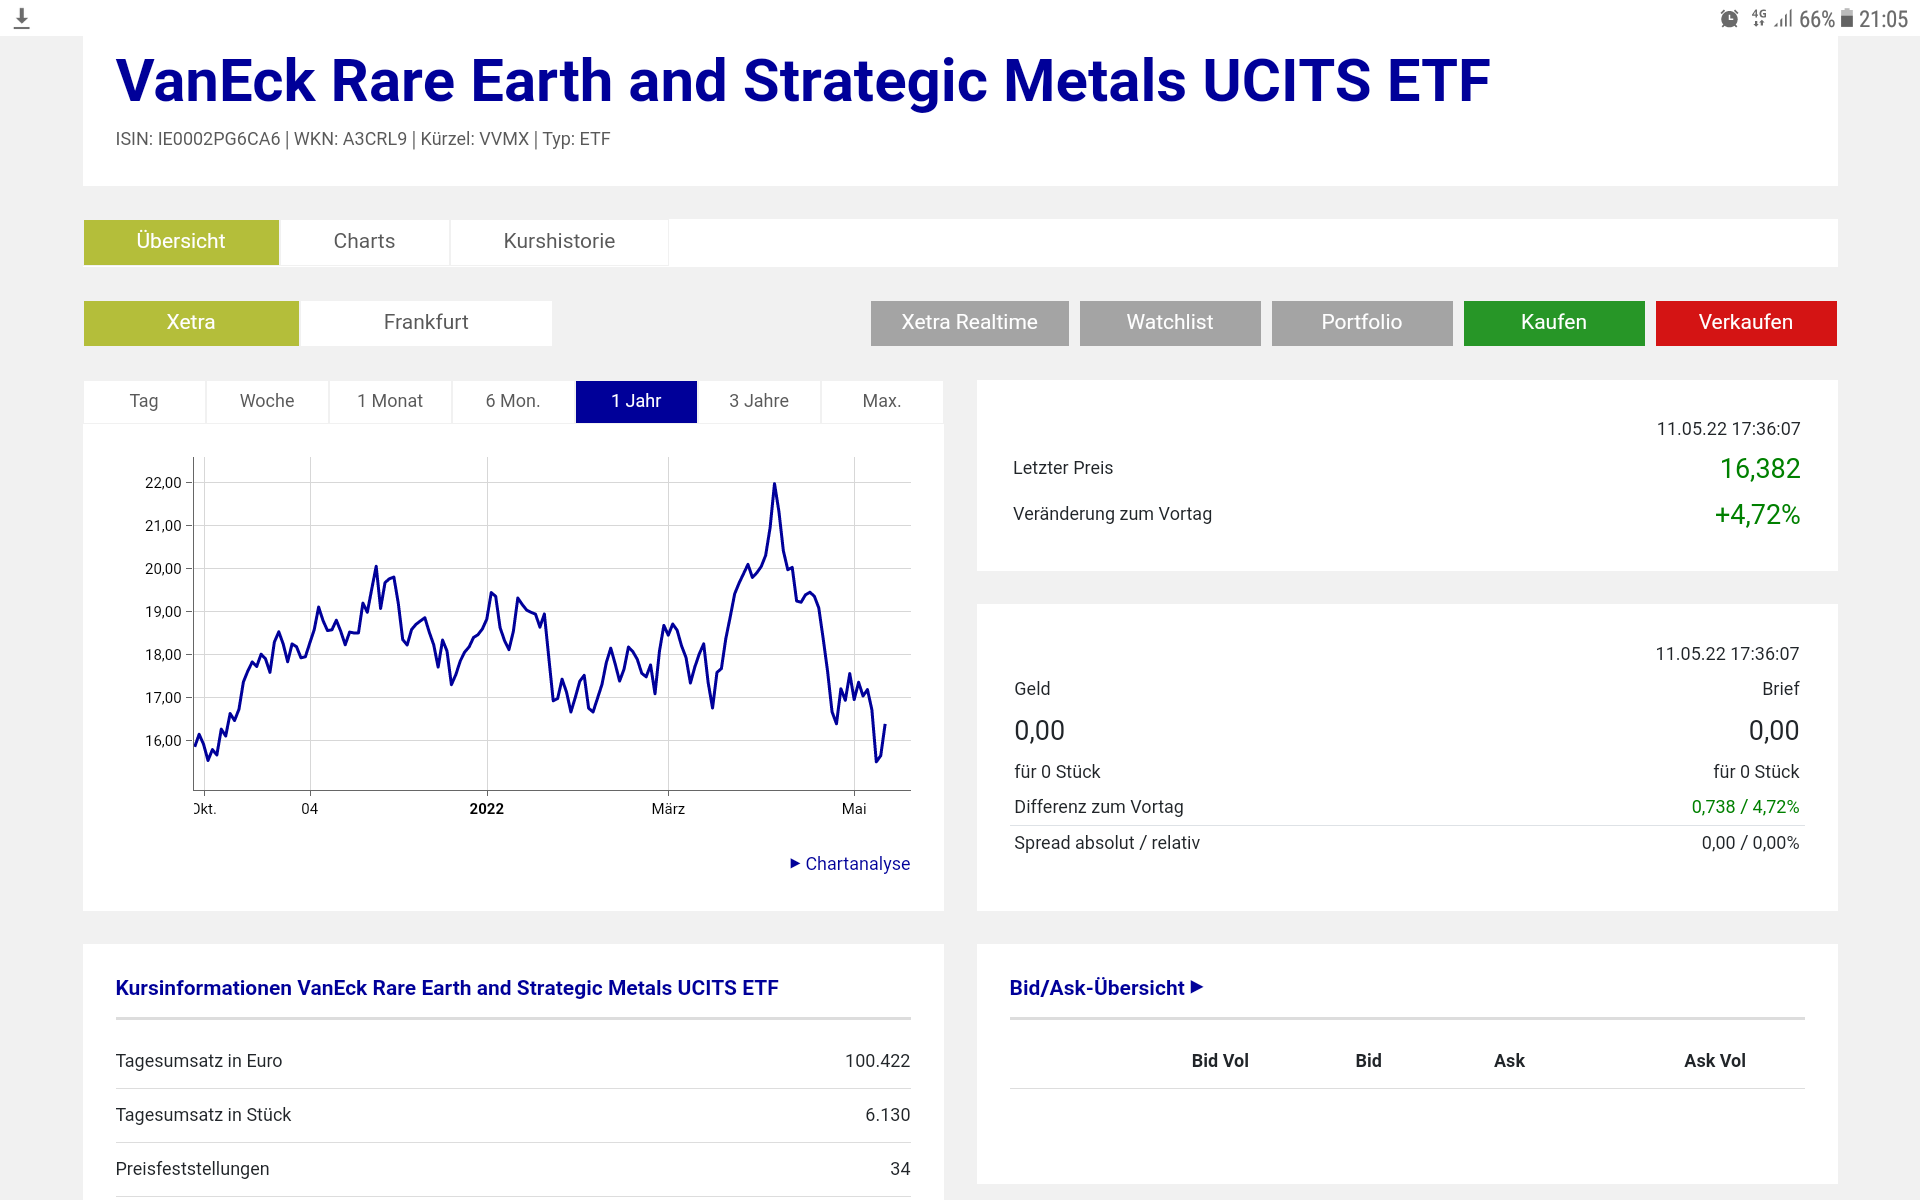Tap the alarm clock status icon
1920x1200 pixels.
(x=1729, y=19)
